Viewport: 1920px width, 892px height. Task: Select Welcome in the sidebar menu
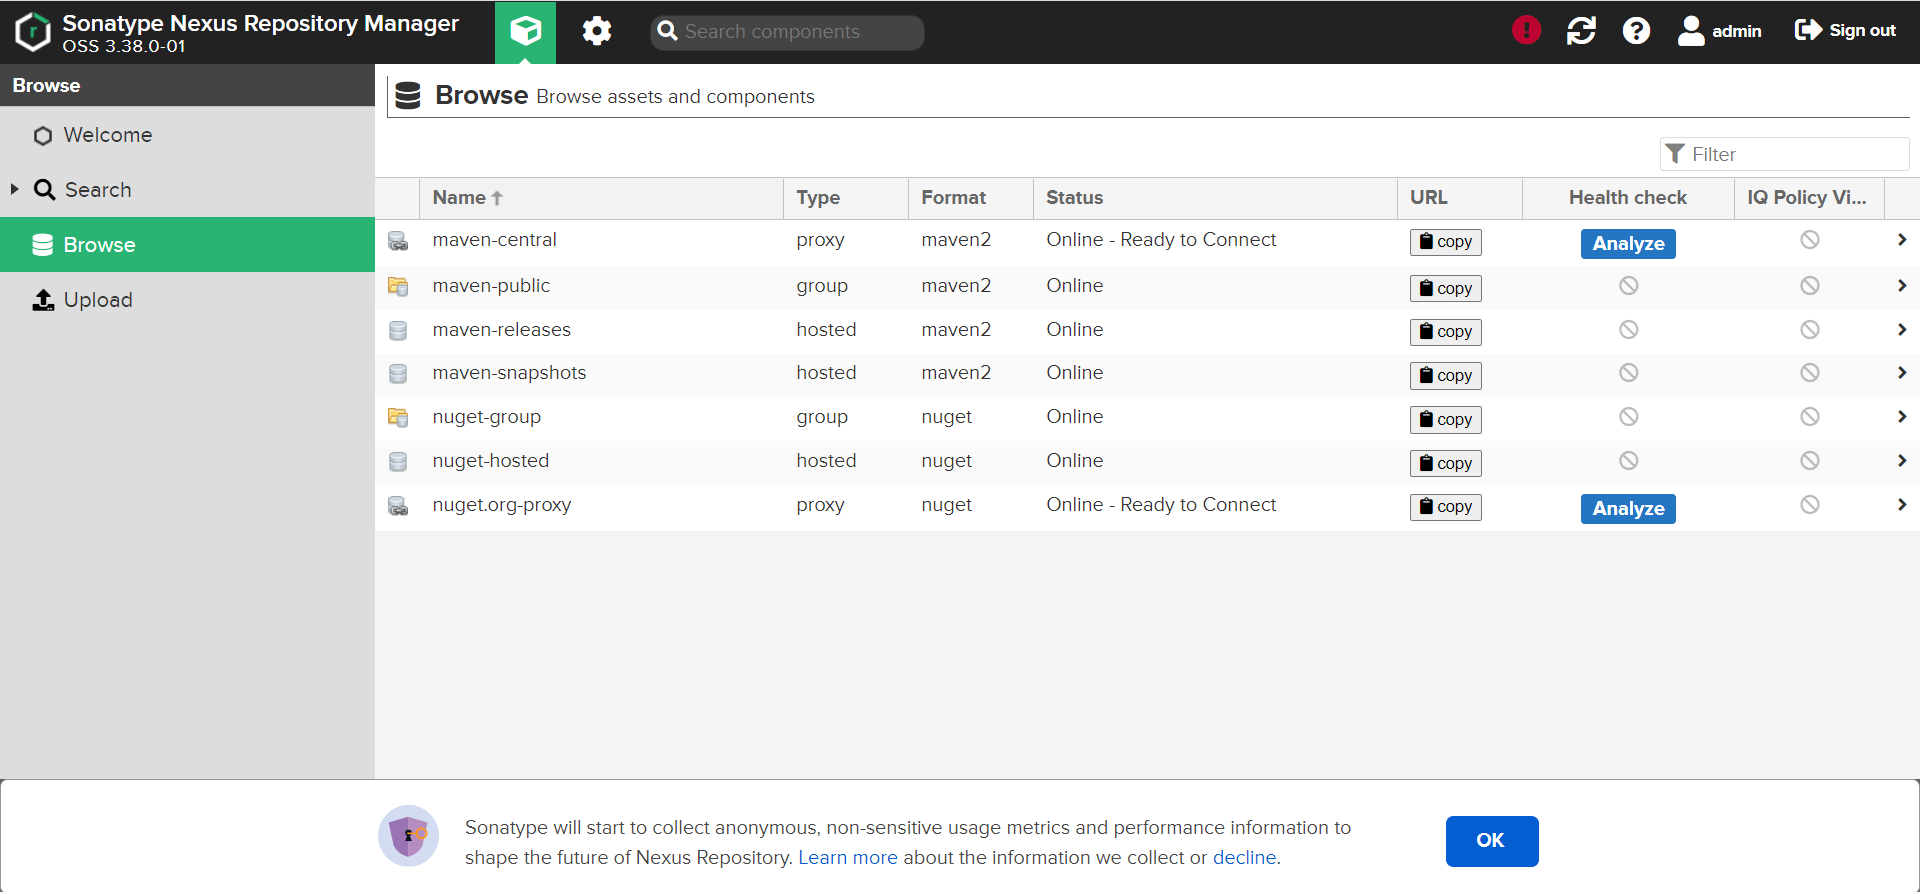(107, 135)
